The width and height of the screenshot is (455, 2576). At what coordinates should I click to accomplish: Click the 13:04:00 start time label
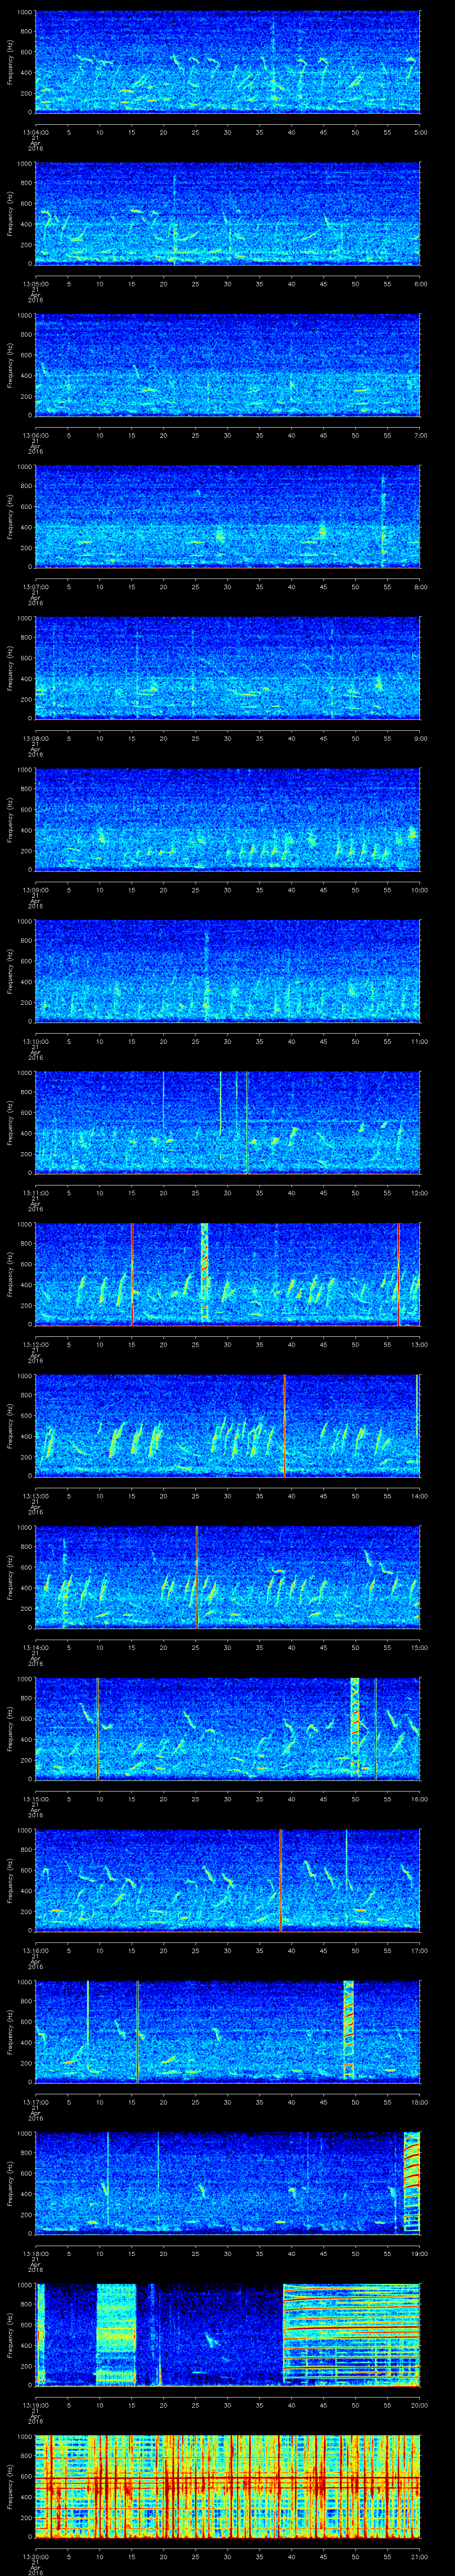35,131
